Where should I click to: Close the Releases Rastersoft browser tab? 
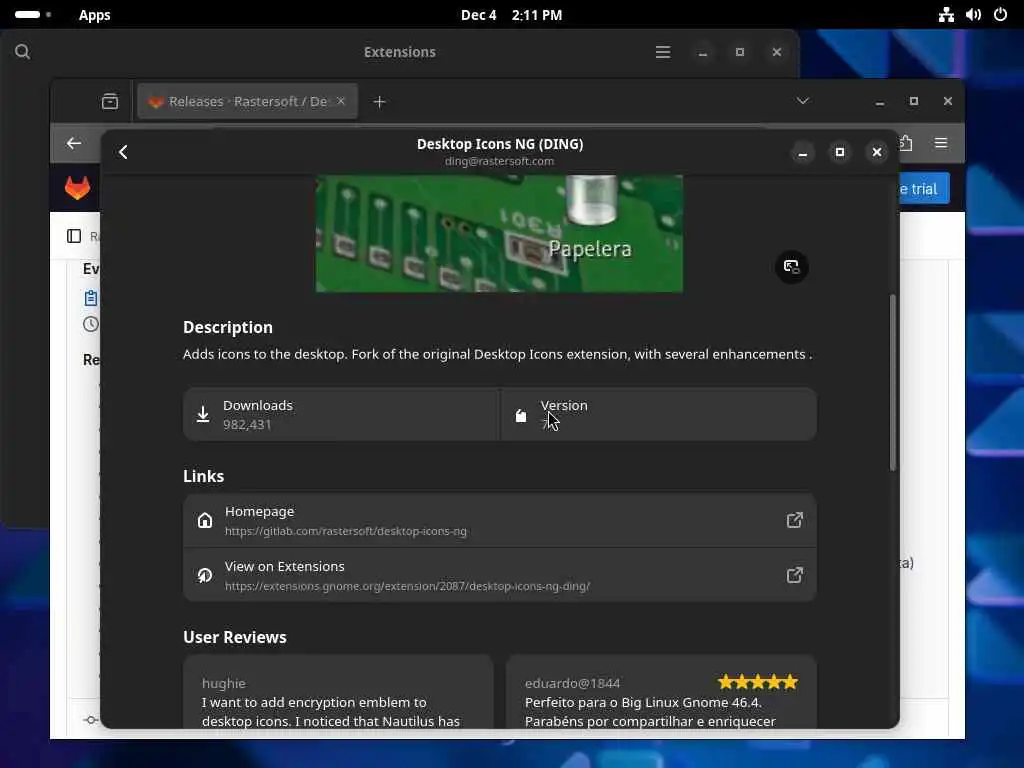341,101
